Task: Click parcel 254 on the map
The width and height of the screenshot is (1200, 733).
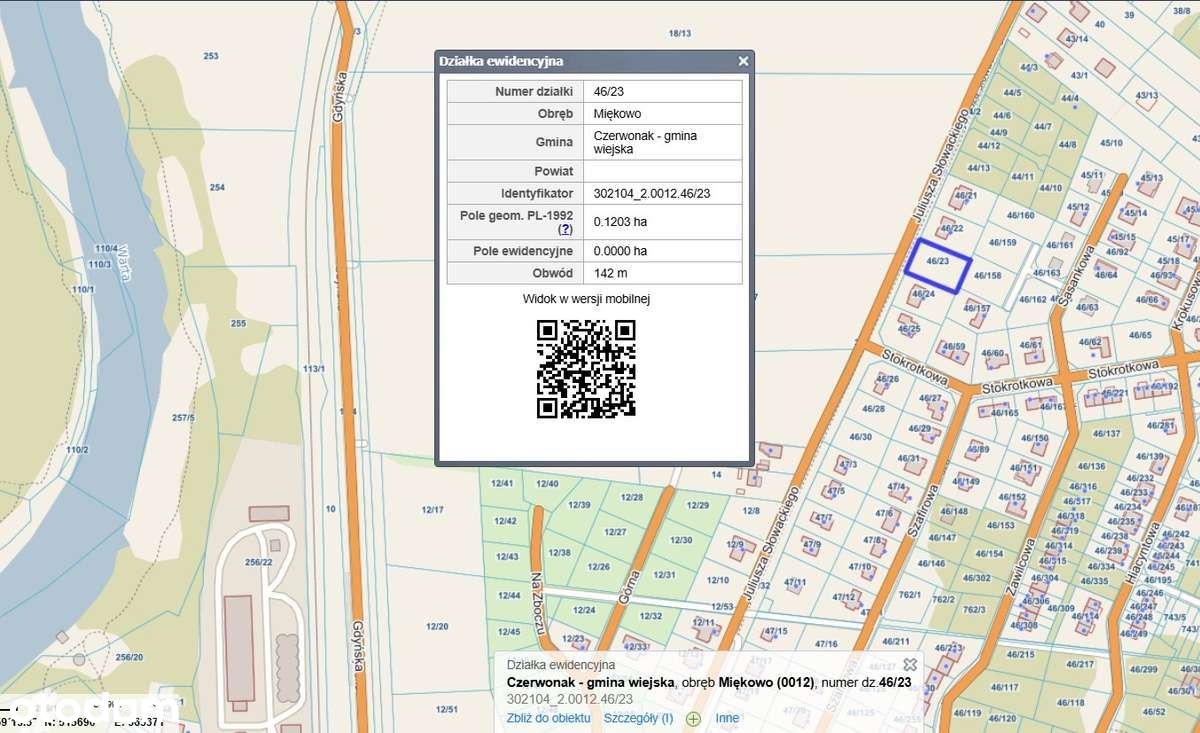Action: [x=217, y=187]
